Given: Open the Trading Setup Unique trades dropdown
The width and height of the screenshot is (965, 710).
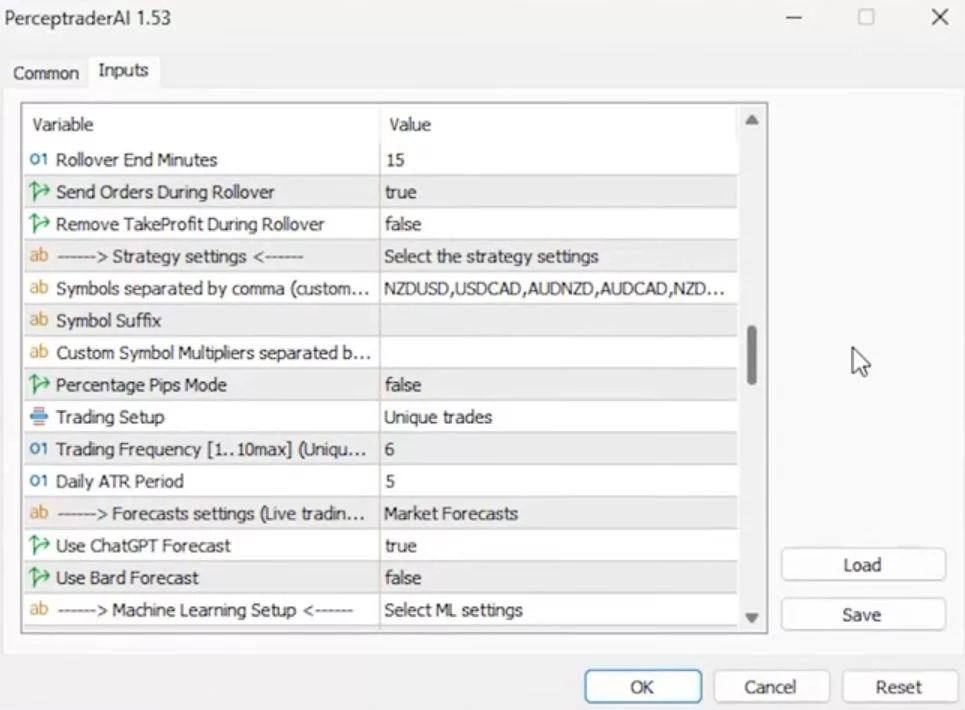Looking at the screenshot, I should click(x=558, y=417).
